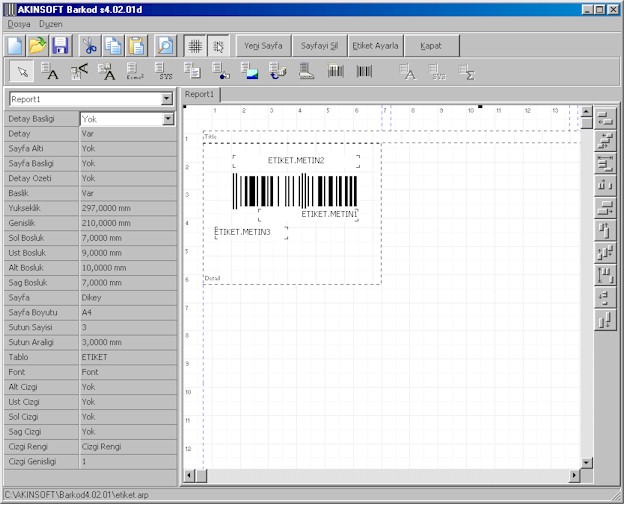
Task: Select the shape drawing tool
Action: (221, 72)
